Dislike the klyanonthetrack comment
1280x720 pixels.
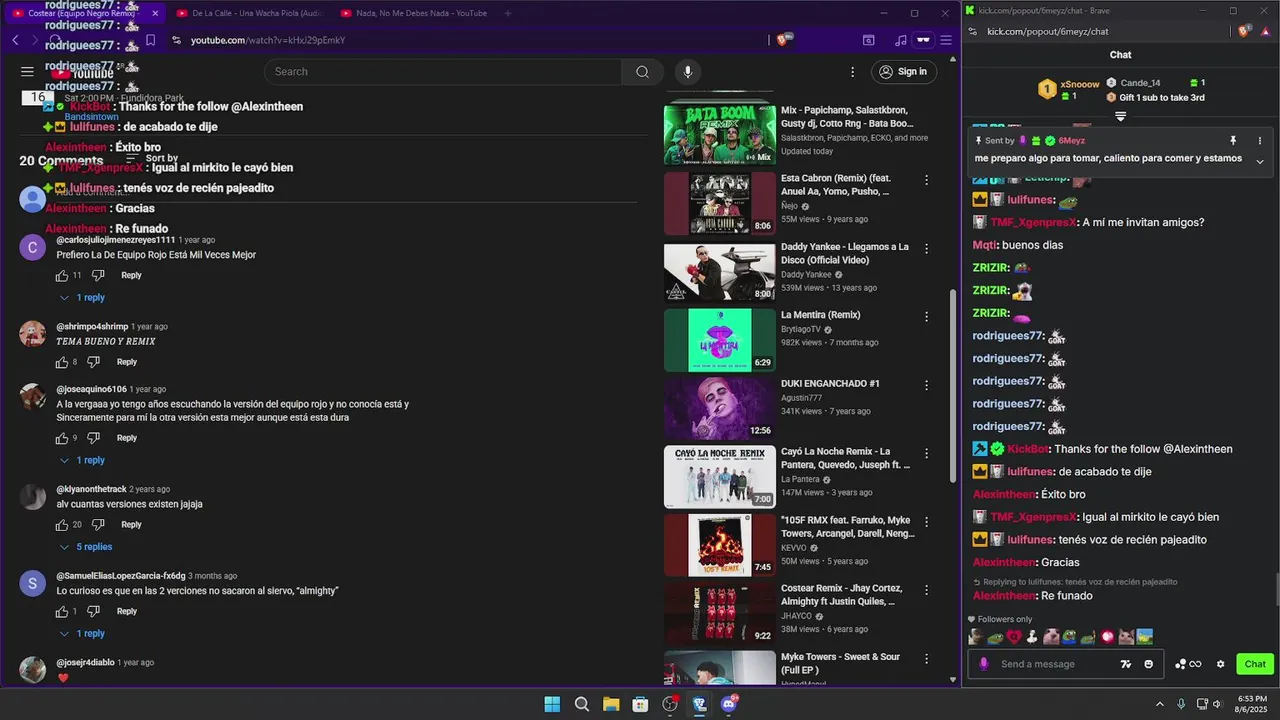[x=98, y=524]
